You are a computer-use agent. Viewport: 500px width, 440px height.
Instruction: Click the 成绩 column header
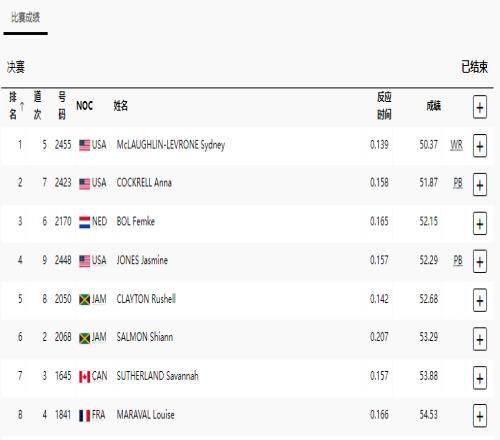coord(434,106)
